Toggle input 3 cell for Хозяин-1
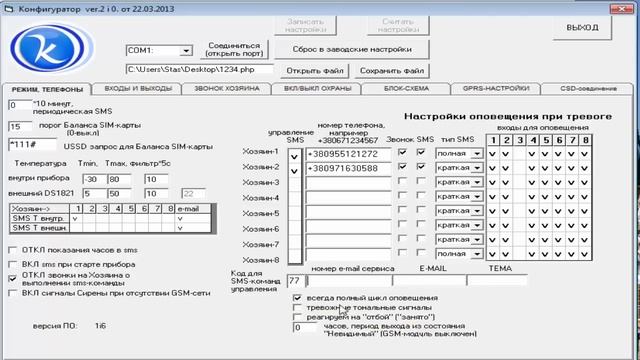The height and width of the screenshot is (360, 640). coord(519,154)
